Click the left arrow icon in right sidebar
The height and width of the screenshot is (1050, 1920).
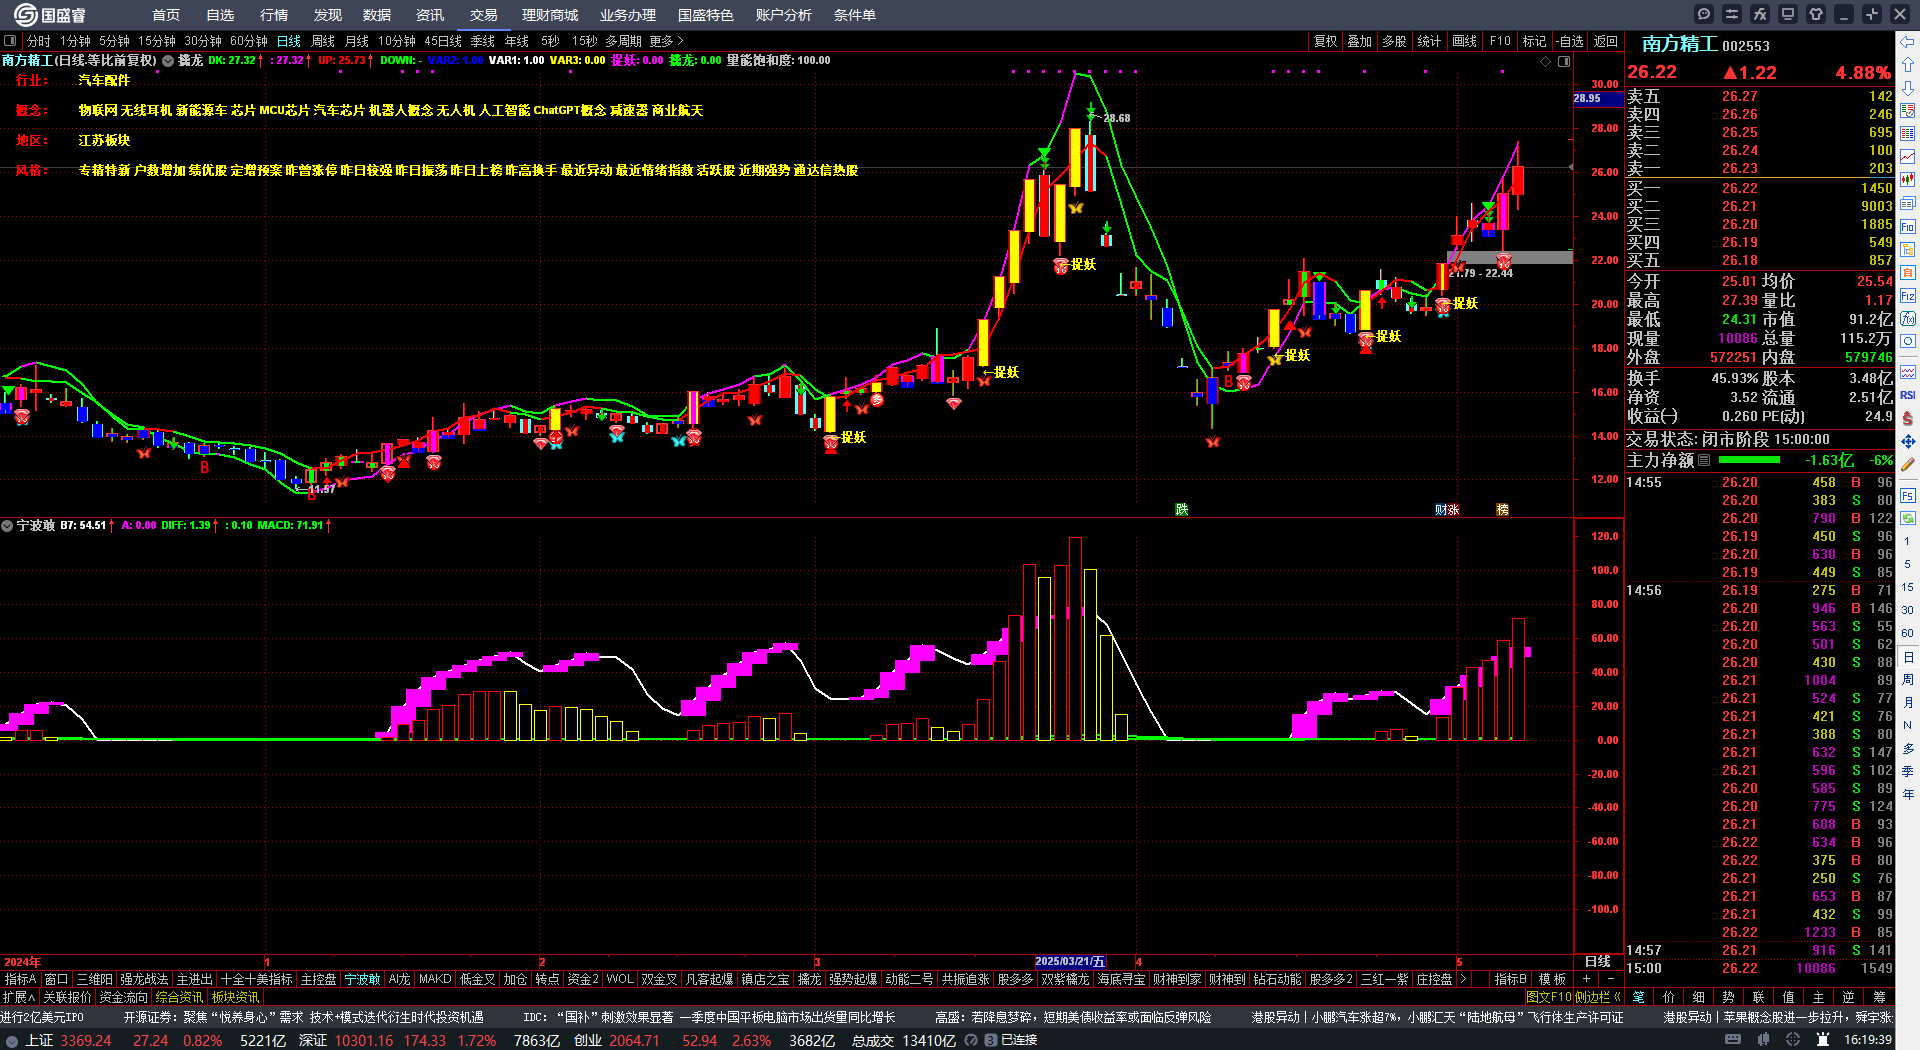[x=1908, y=42]
